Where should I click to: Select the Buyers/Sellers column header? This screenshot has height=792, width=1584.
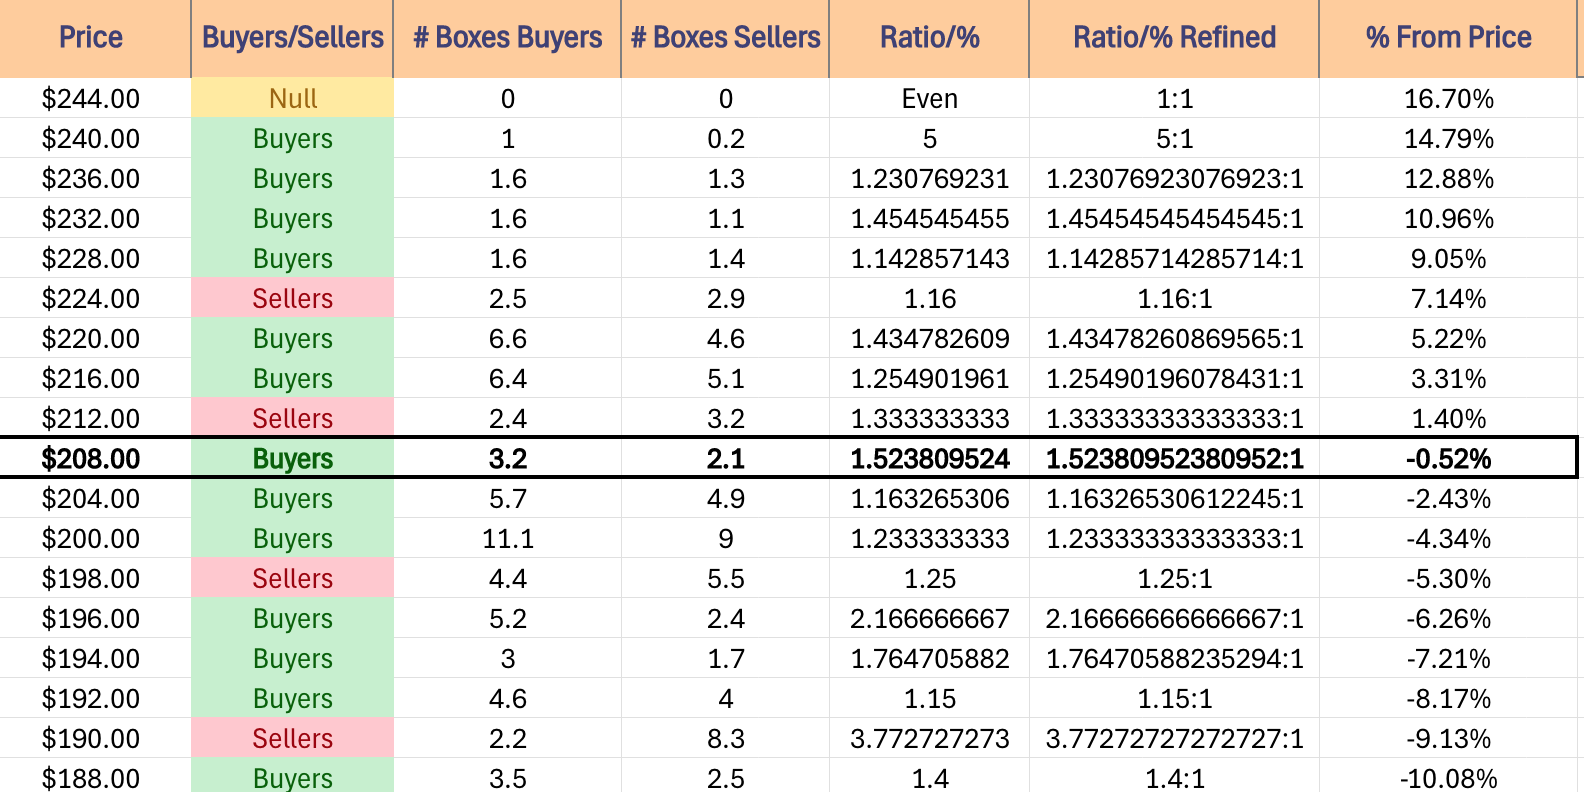click(292, 38)
